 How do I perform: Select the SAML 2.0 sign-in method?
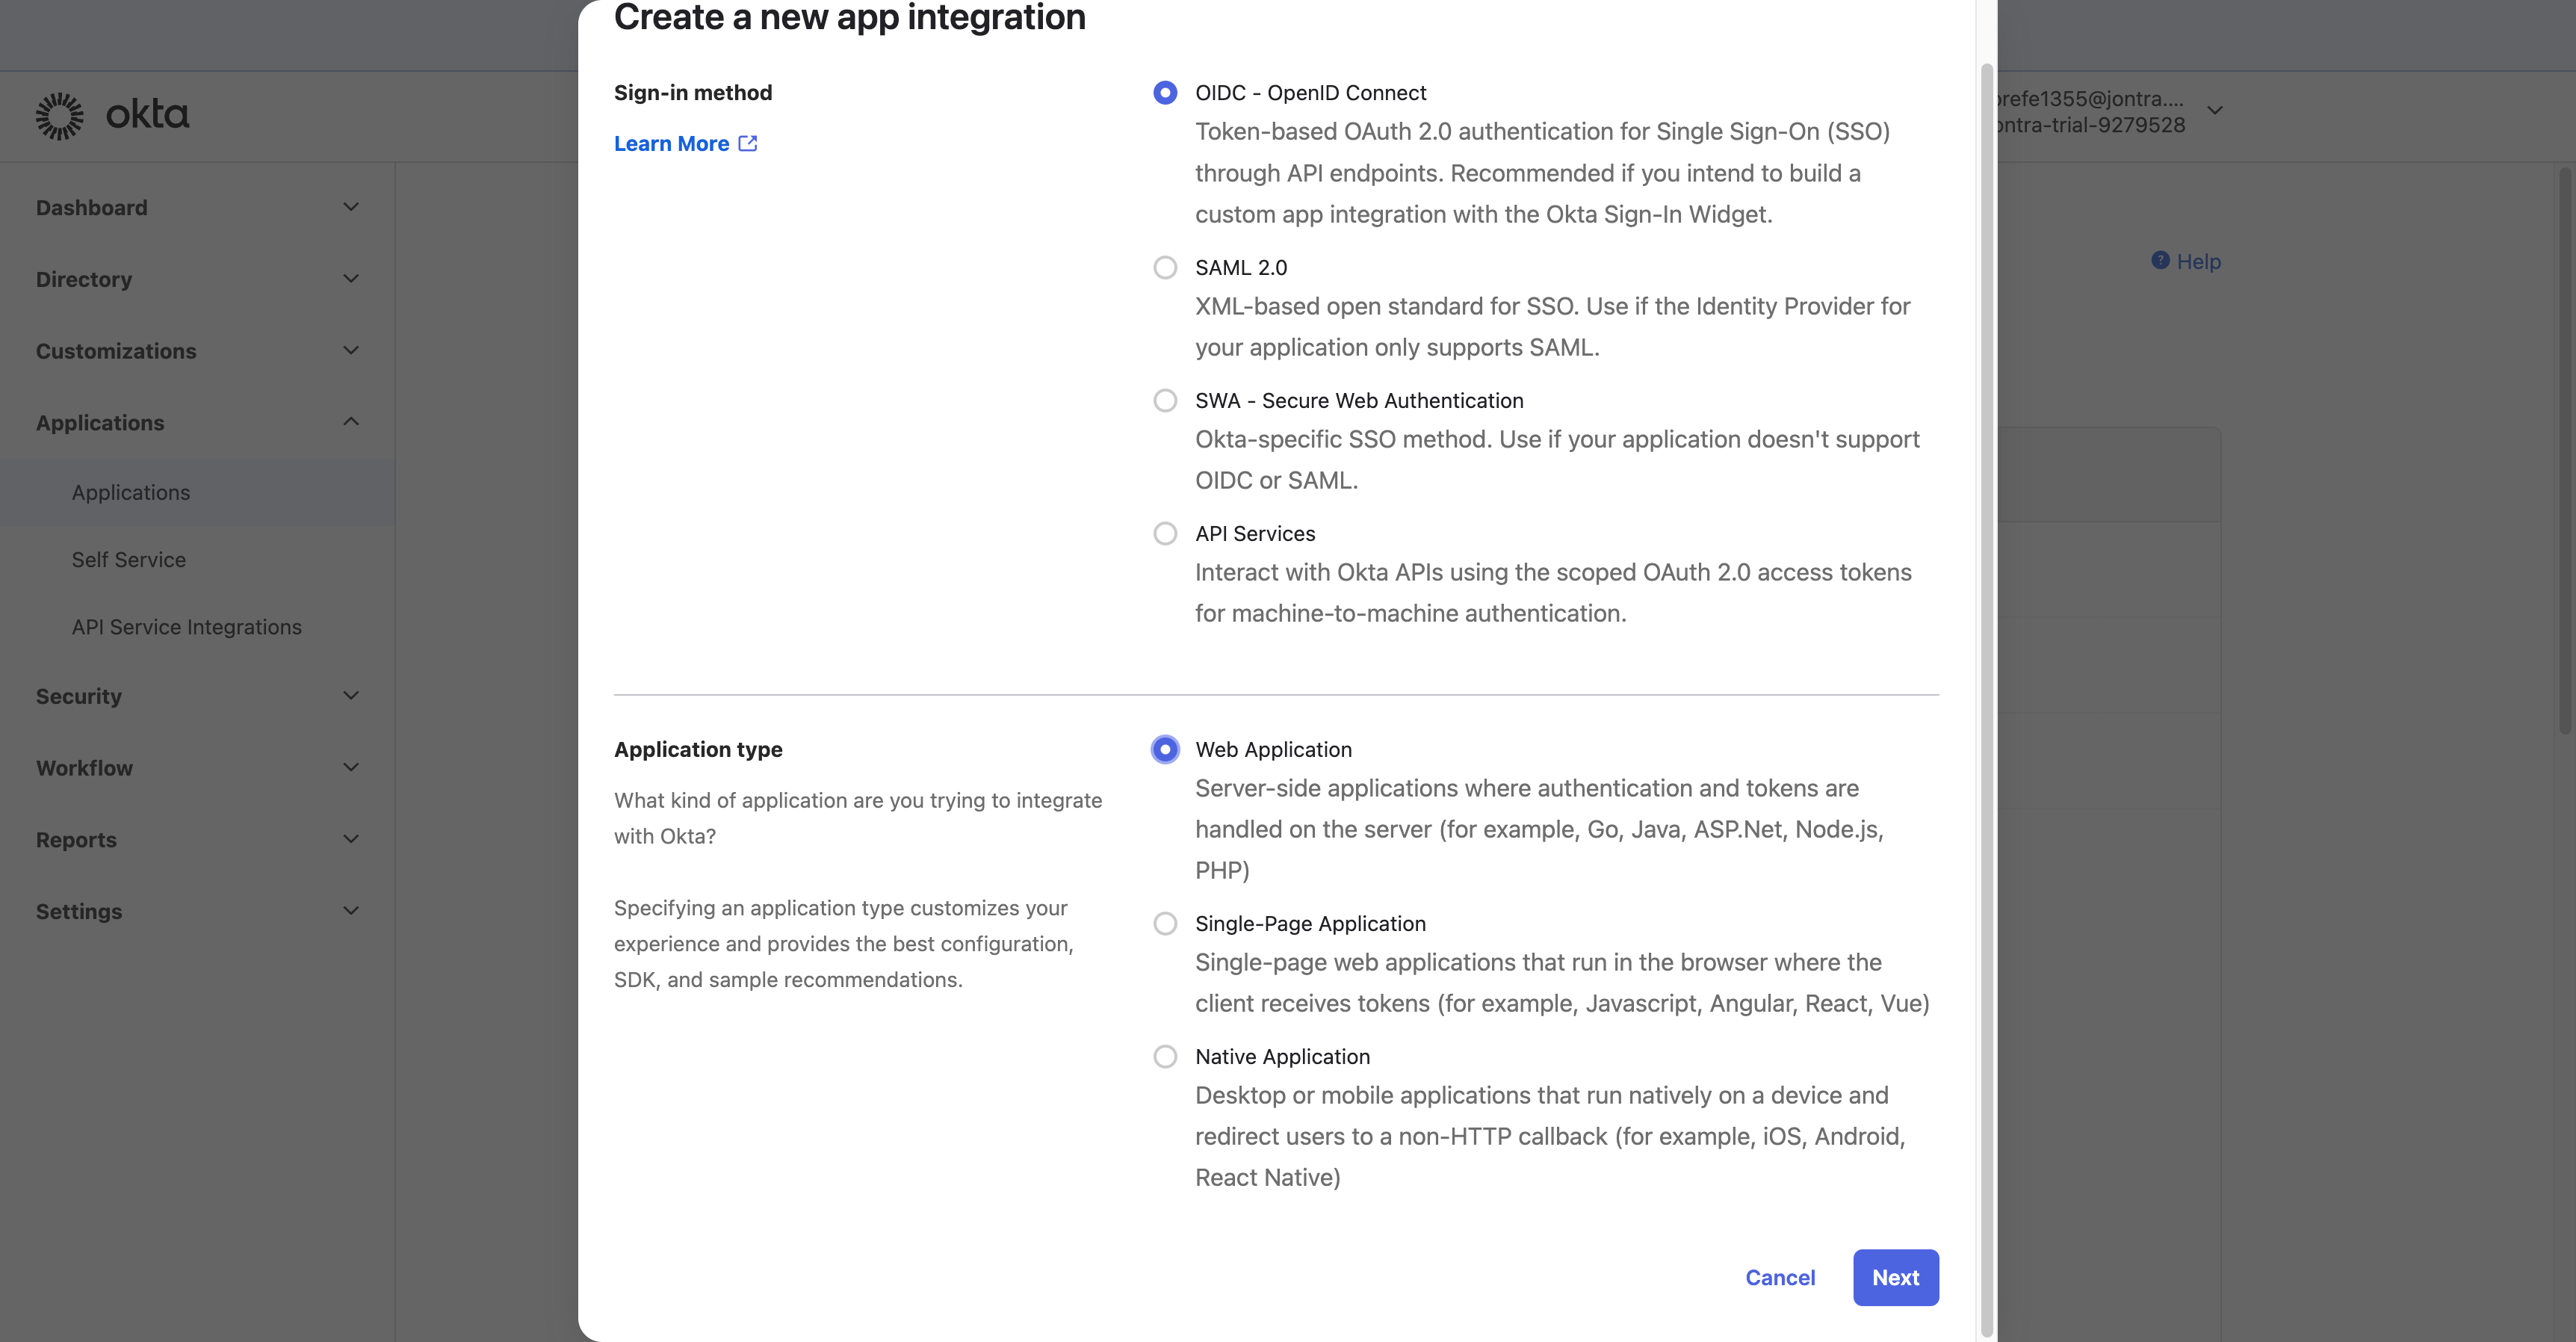click(1165, 268)
